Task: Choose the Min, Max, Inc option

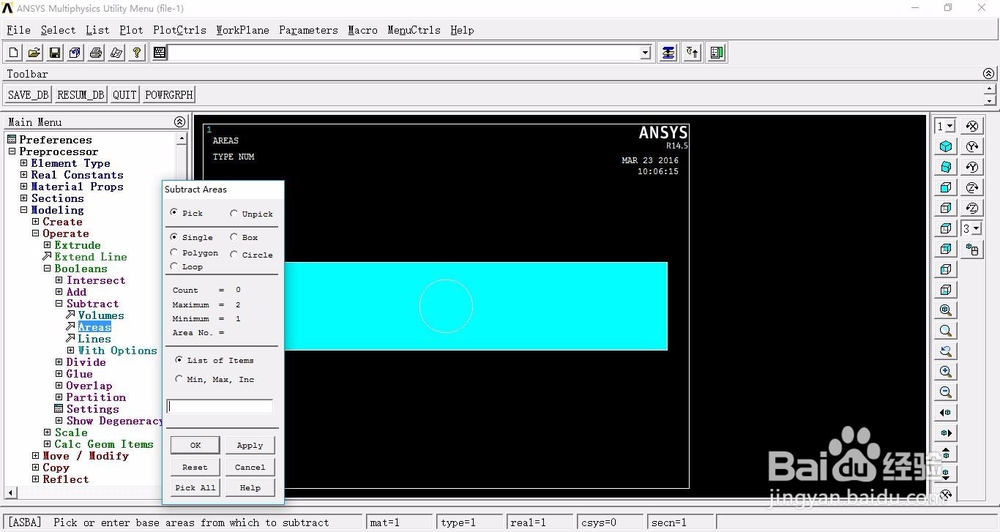Action: 179,379
